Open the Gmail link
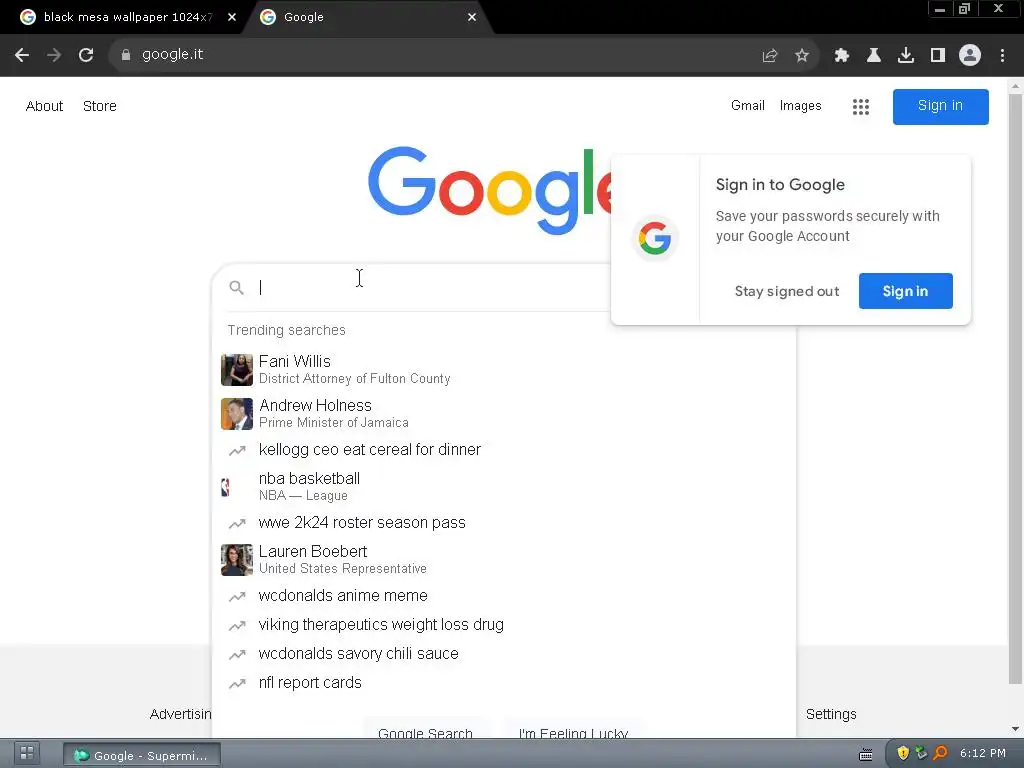The height and width of the screenshot is (768, 1024). (748, 106)
